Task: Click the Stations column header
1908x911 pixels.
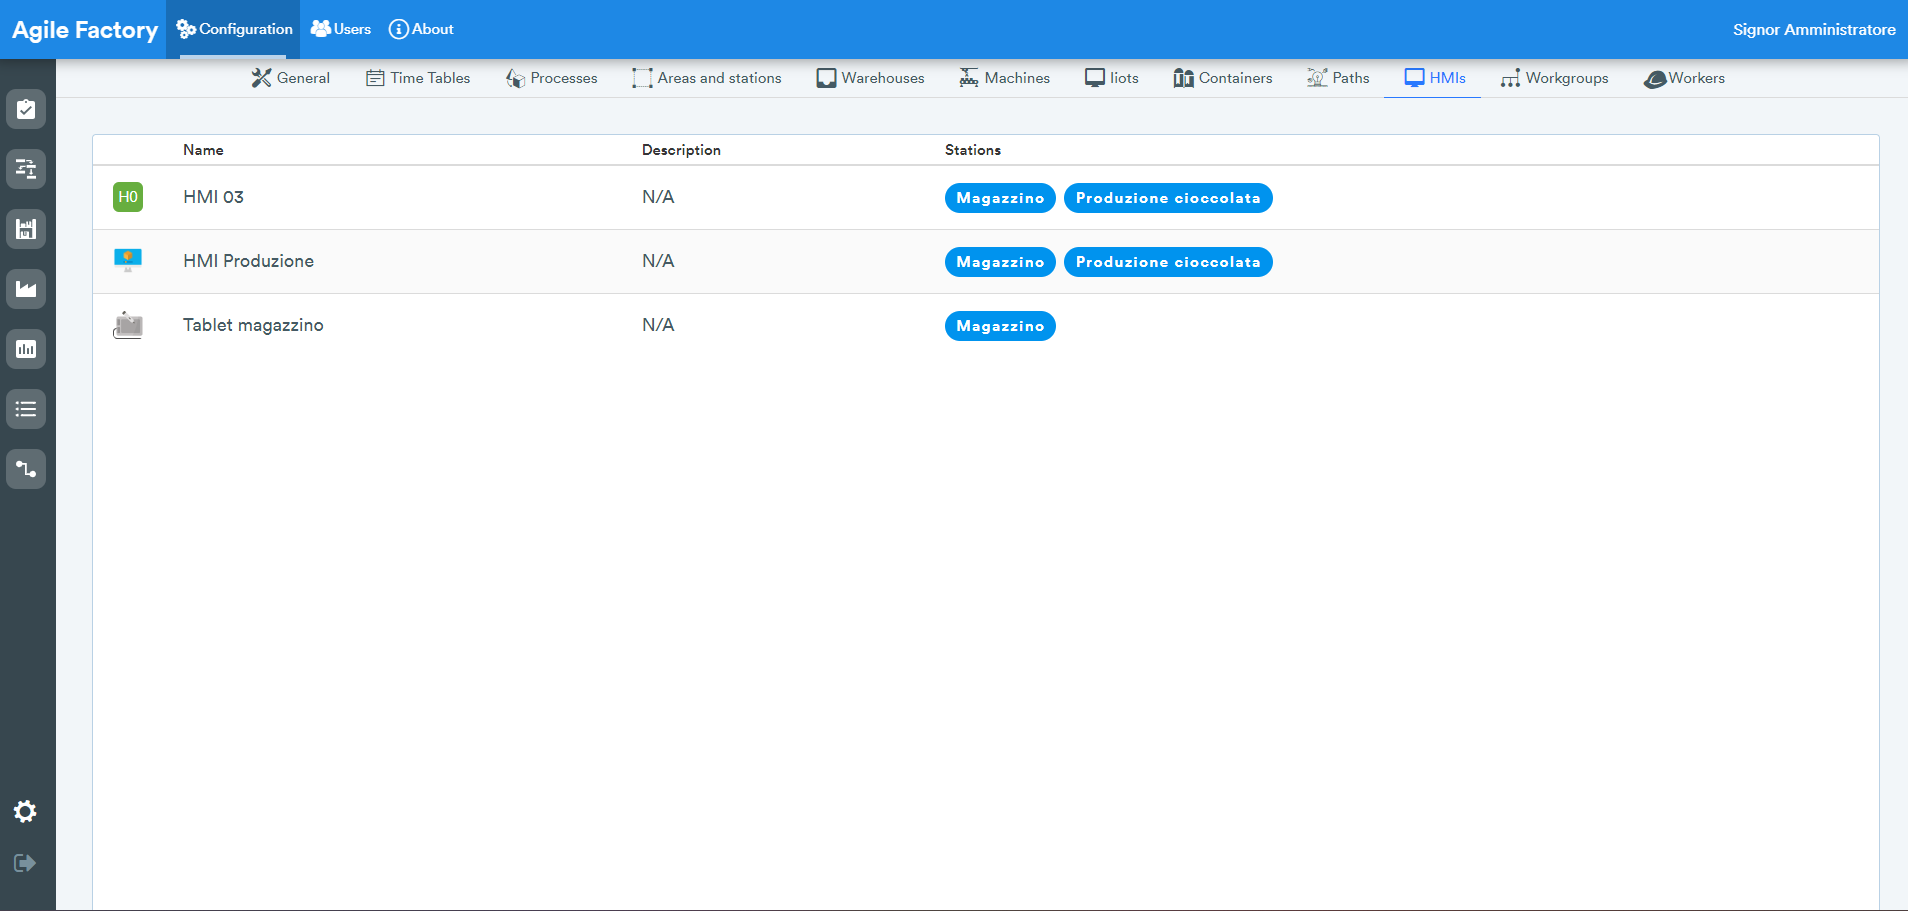Action: pyautogui.click(x=973, y=150)
